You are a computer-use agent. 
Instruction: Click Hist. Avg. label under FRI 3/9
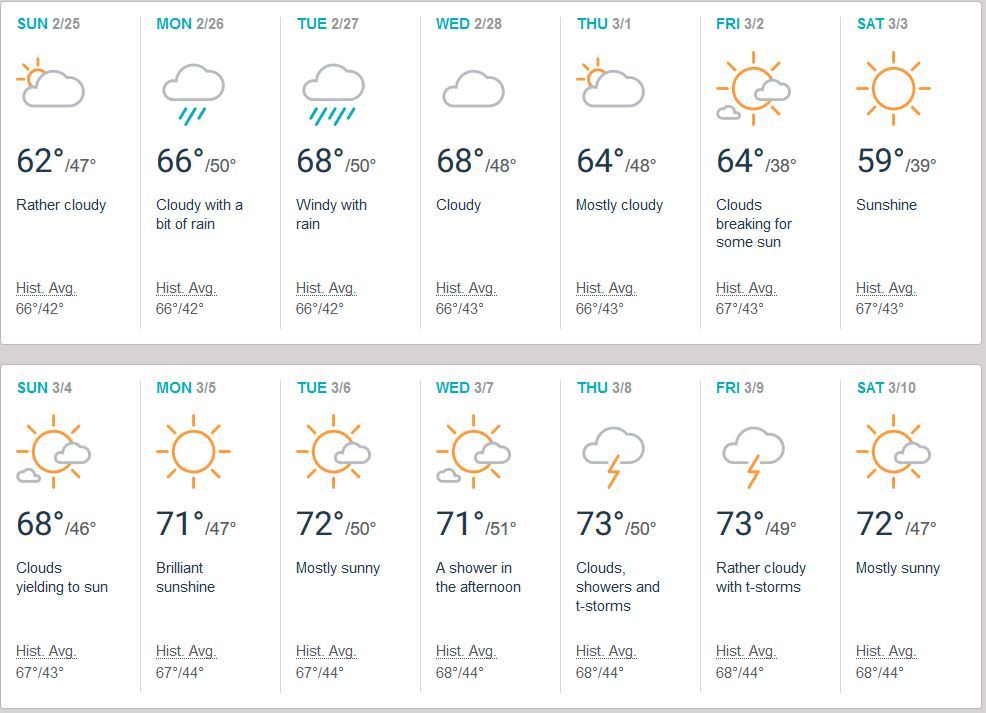point(746,651)
